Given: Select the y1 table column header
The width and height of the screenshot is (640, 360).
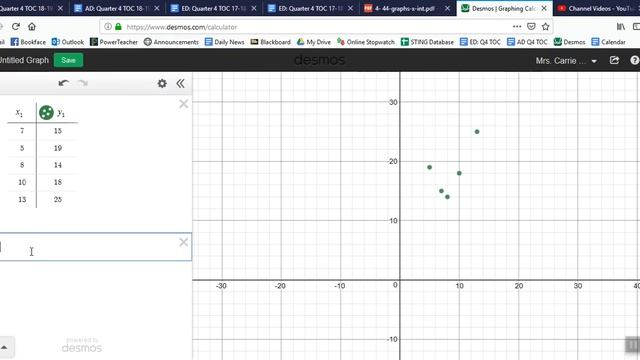Looking at the screenshot, I should point(61,113).
